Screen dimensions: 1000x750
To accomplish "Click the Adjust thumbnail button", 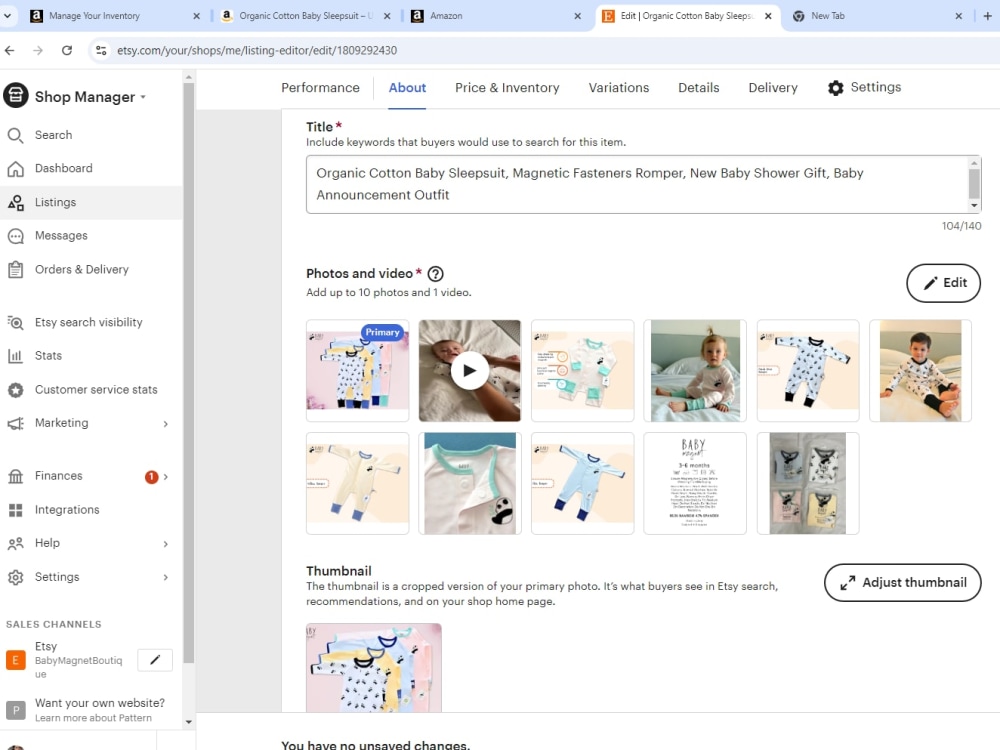I will coord(902,583).
